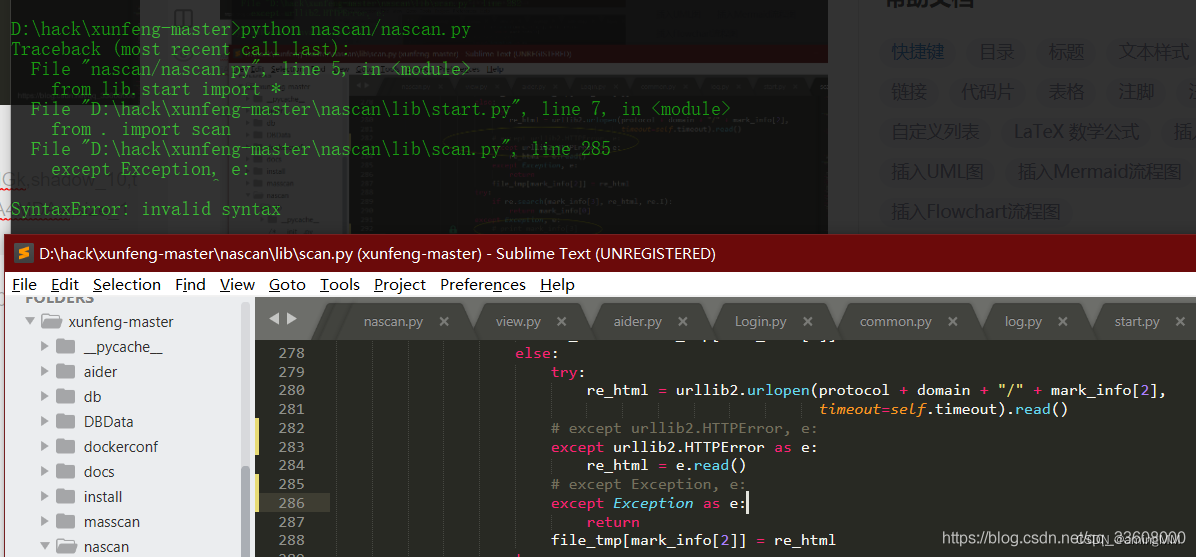1196x557 pixels.
Task: Open the Edit menu
Action: [65, 285]
